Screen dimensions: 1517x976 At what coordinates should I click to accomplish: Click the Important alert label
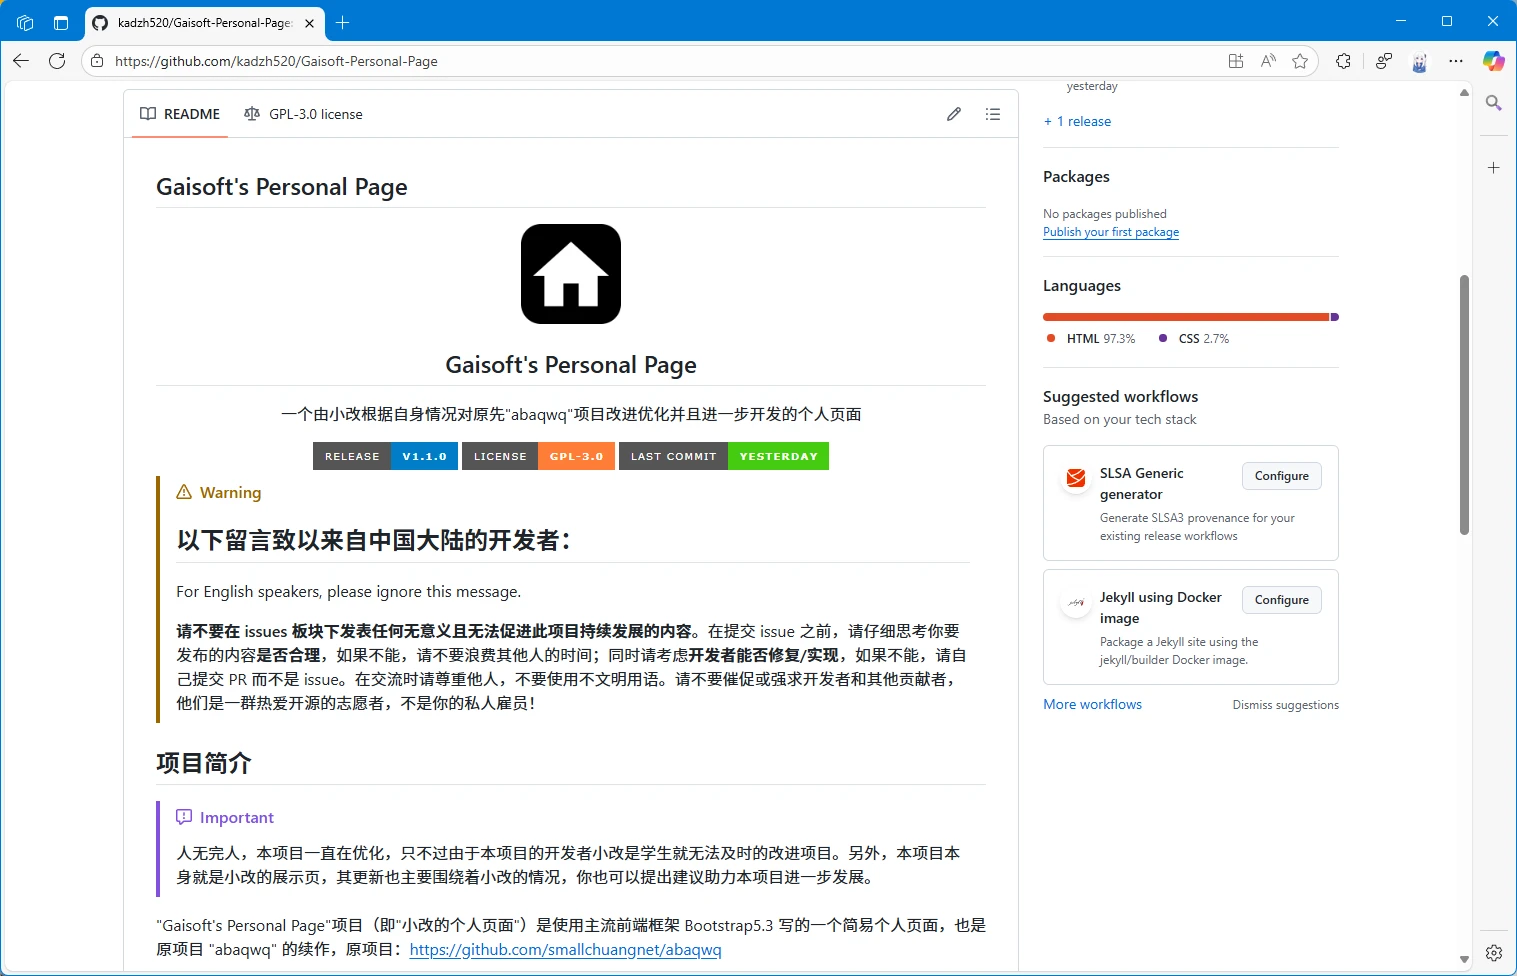pos(225,817)
